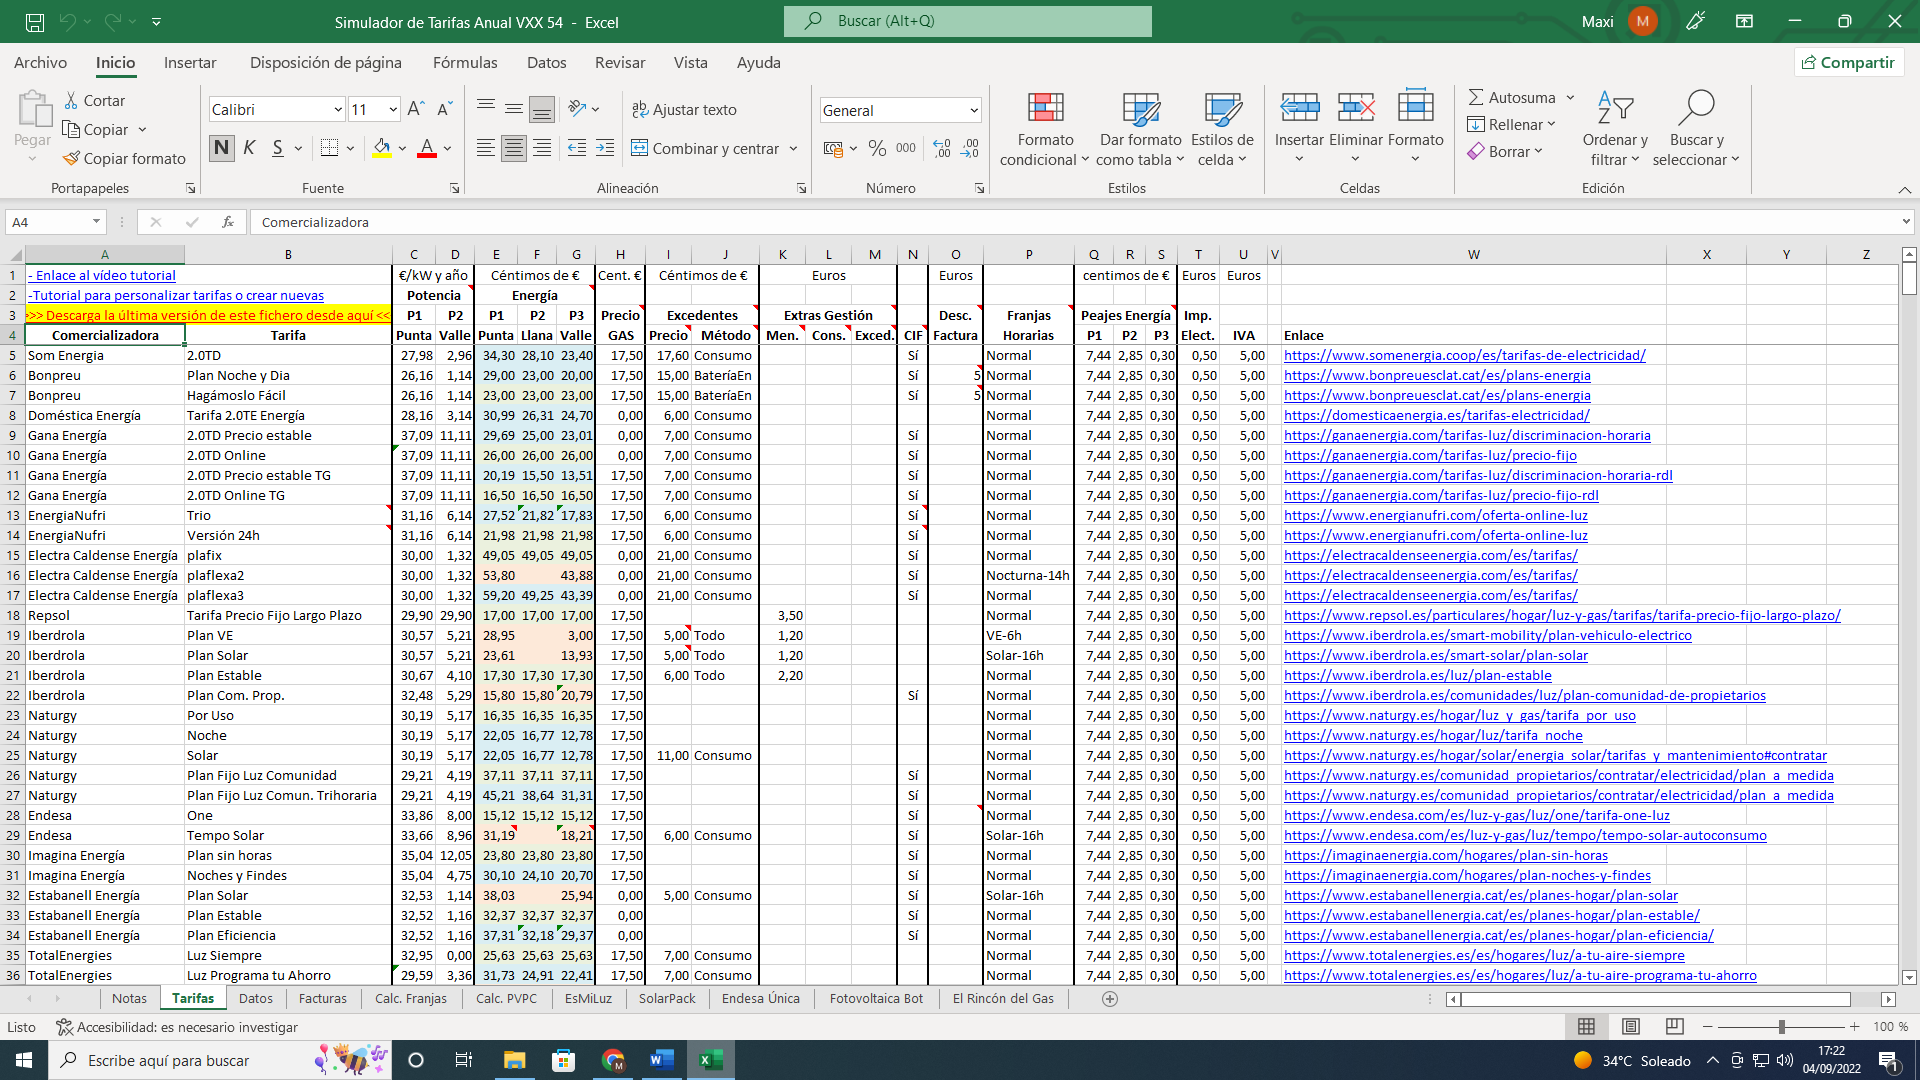Toggle Bold formatting on
Screen dimensions: 1920x1080
[221, 148]
